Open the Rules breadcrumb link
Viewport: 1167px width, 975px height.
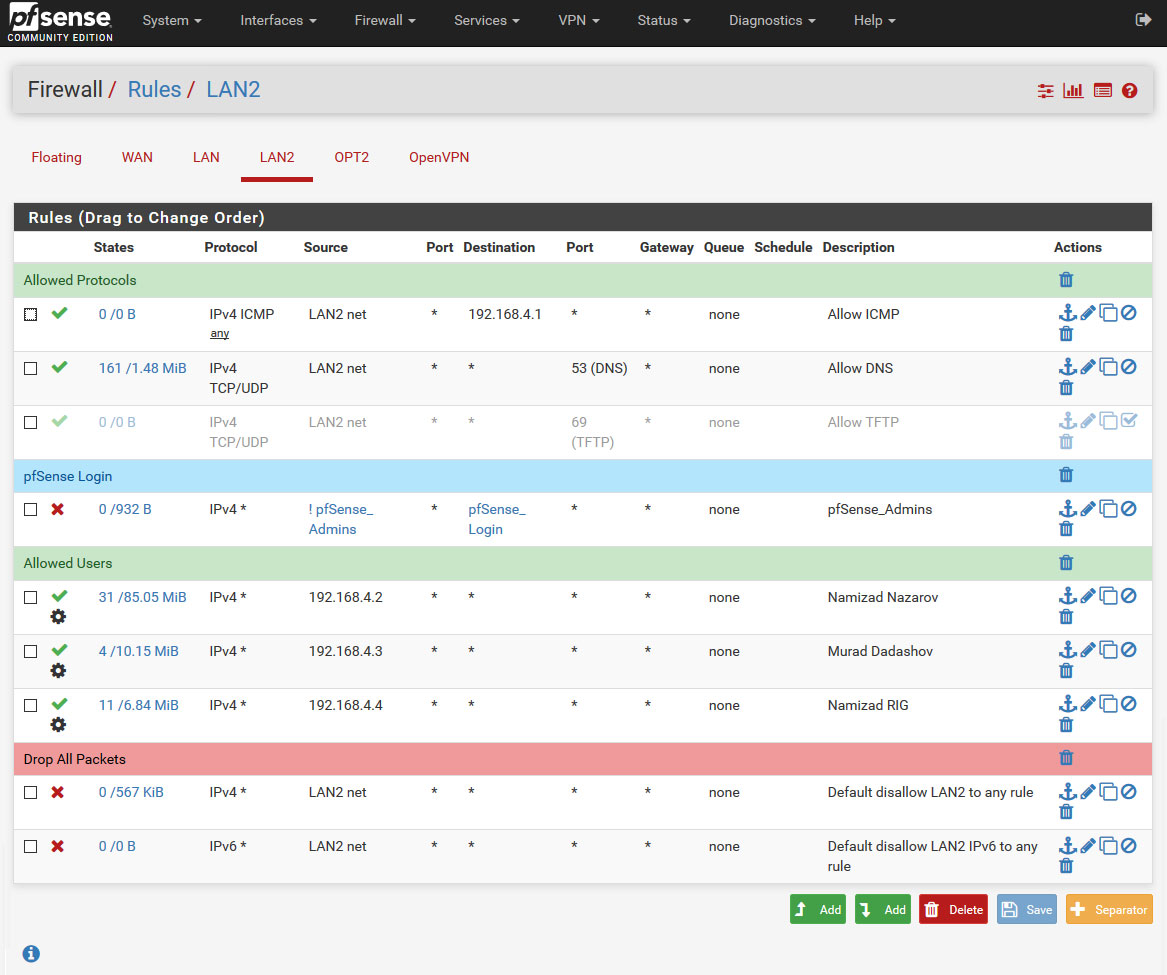[x=154, y=89]
